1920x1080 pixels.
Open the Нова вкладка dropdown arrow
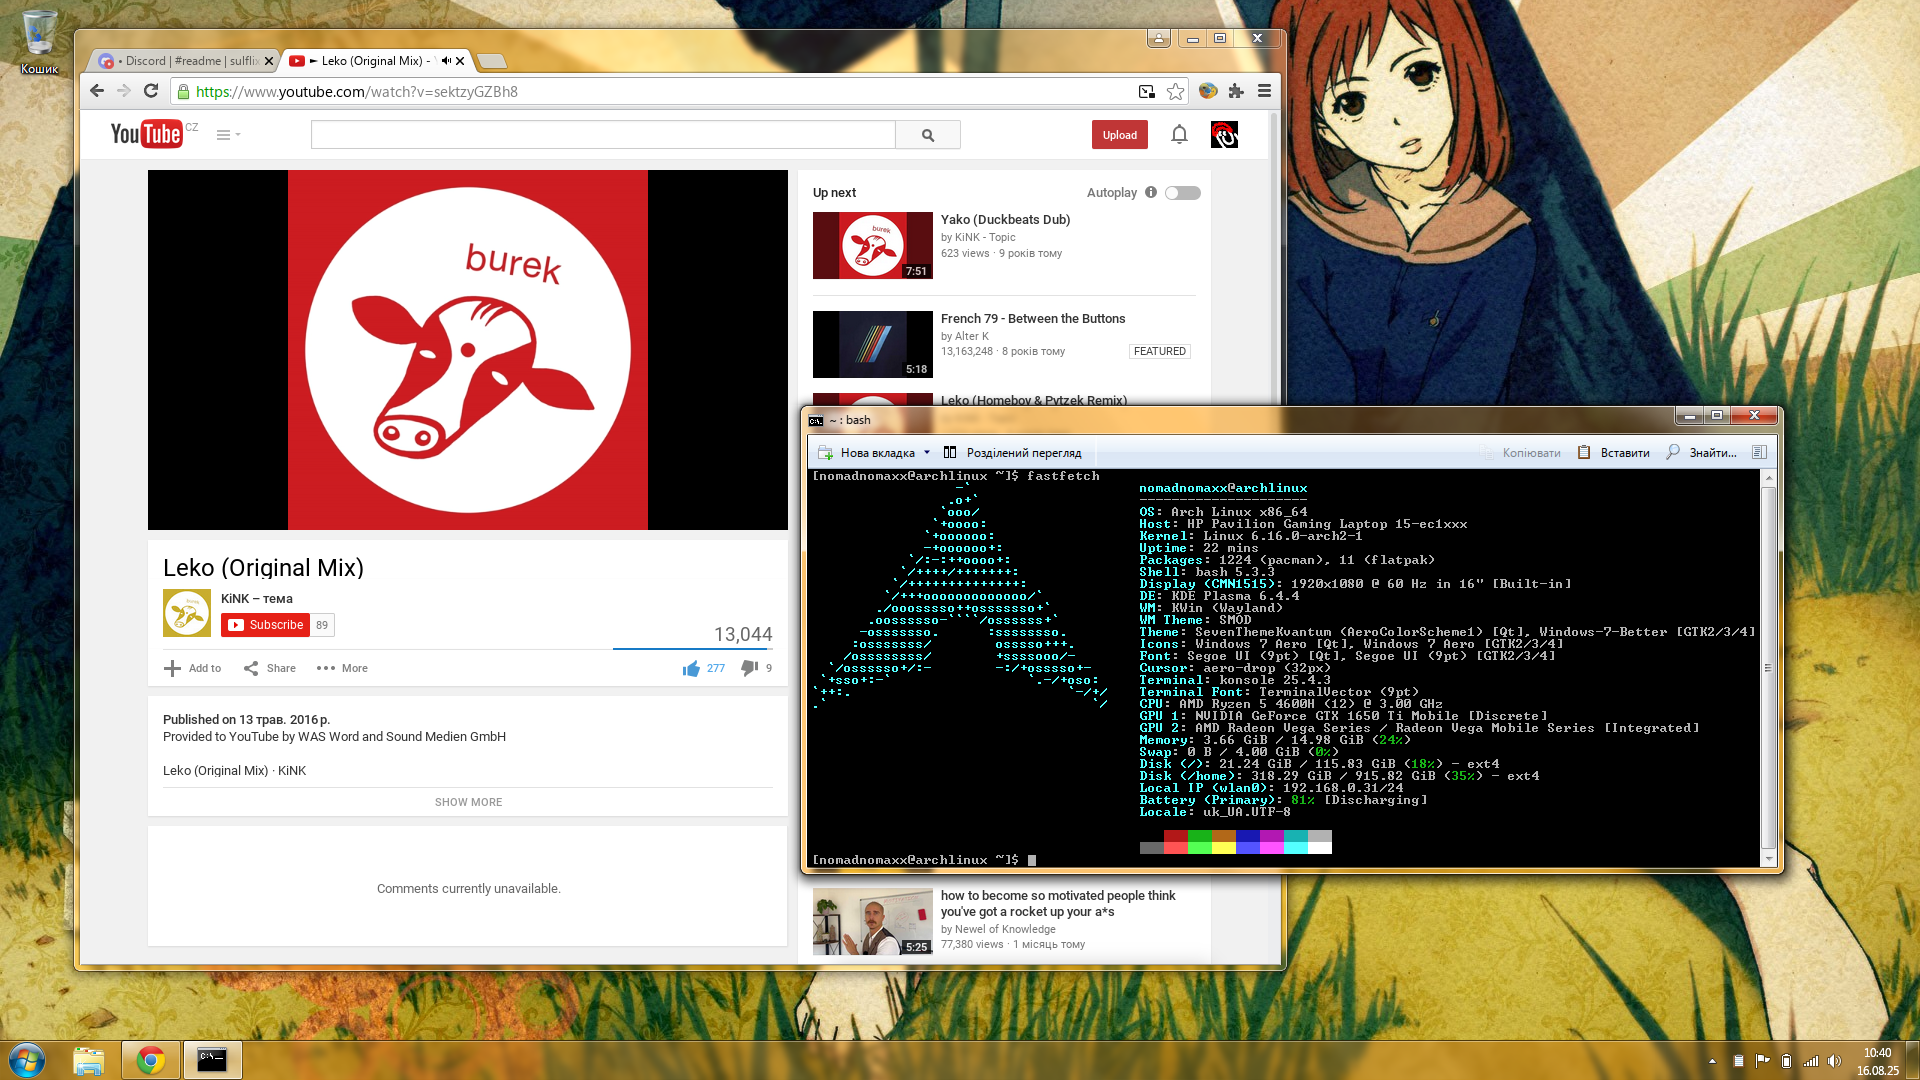coord(927,452)
